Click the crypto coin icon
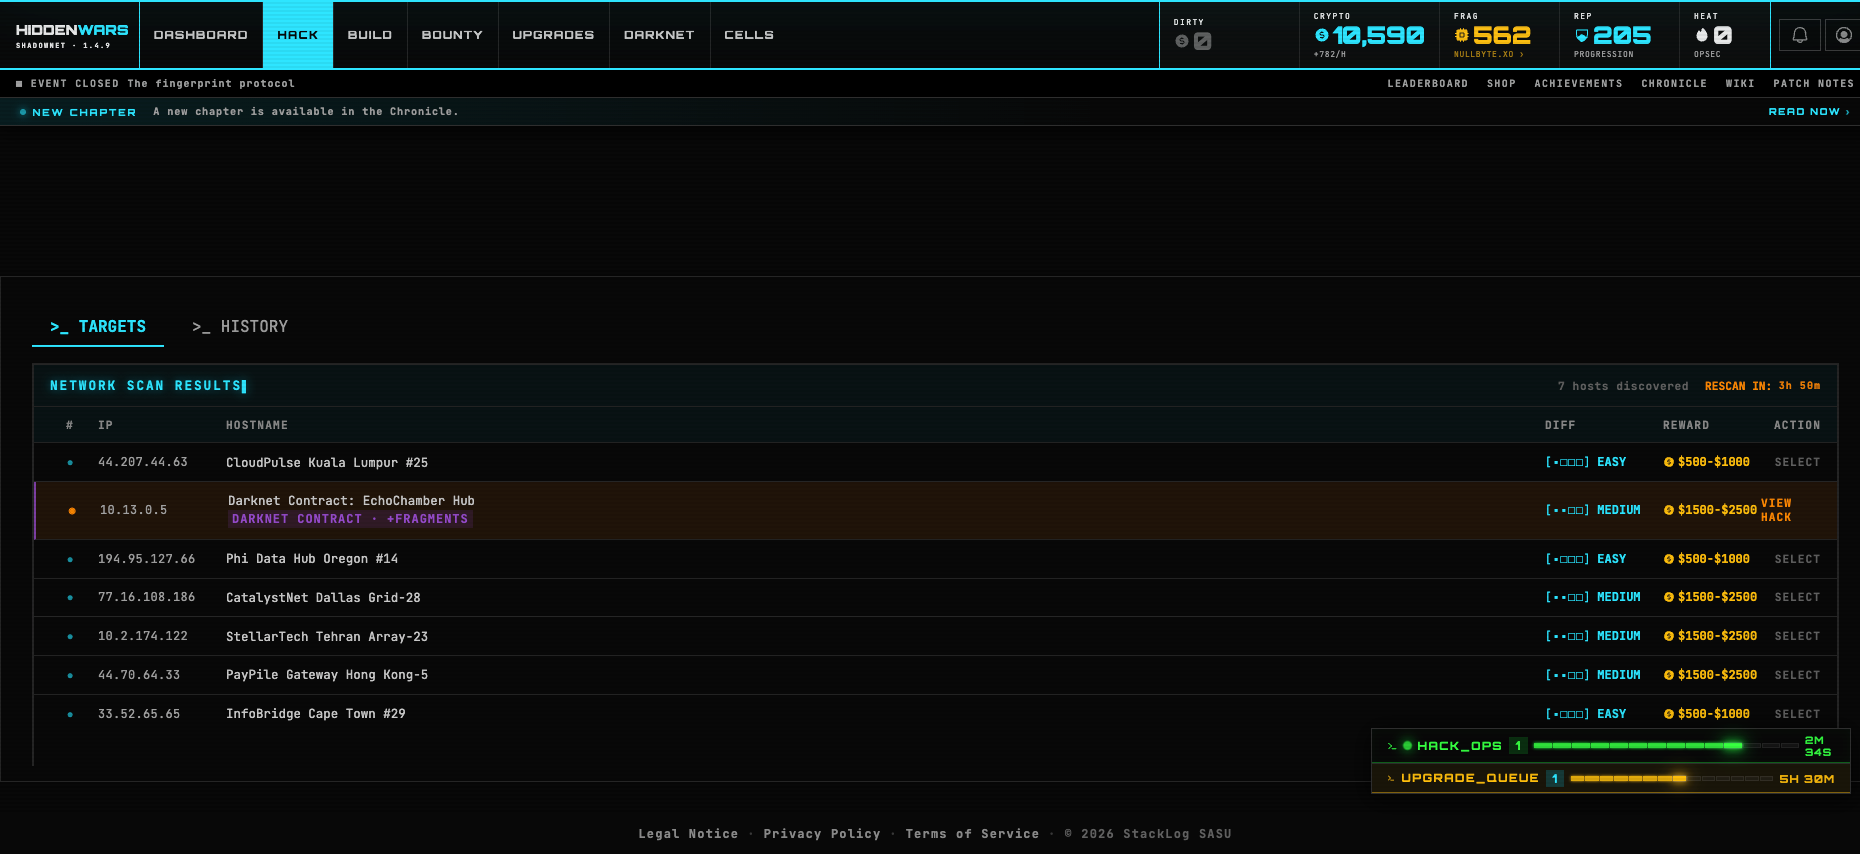This screenshot has height=854, width=1860. point(1322,35)
